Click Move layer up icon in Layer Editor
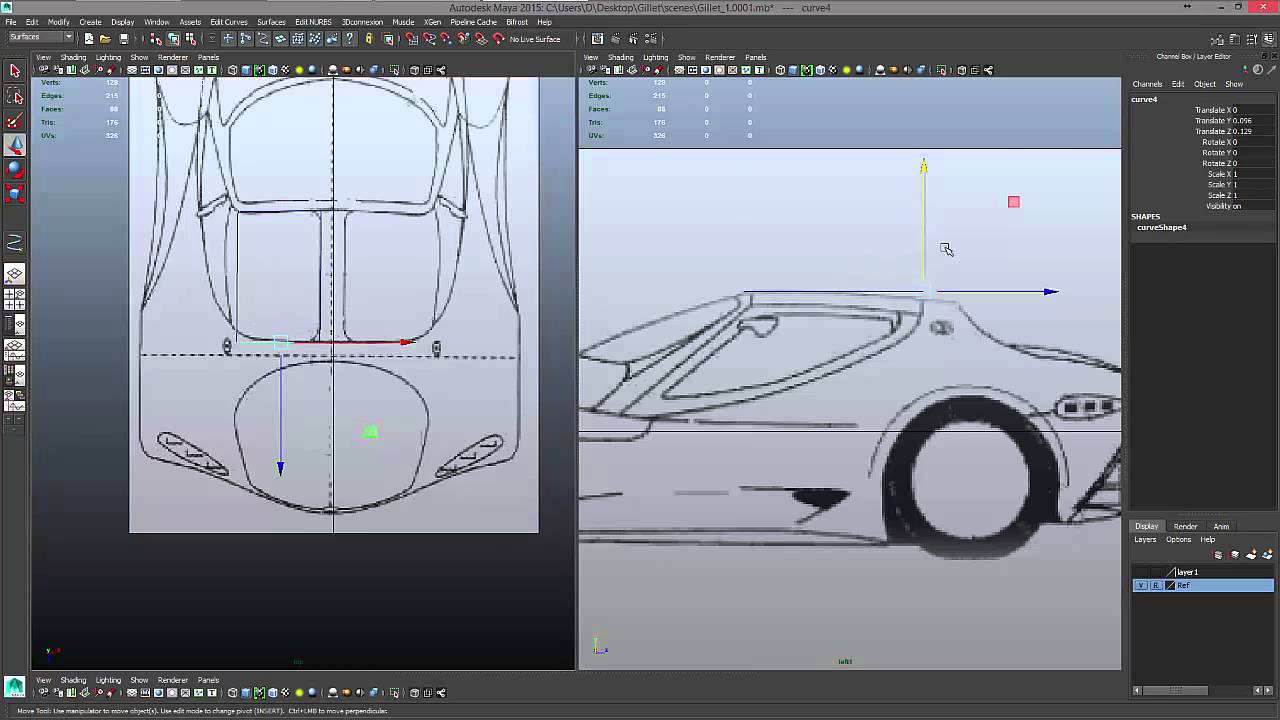1280x720 pixels. [x=1218, y=554]
